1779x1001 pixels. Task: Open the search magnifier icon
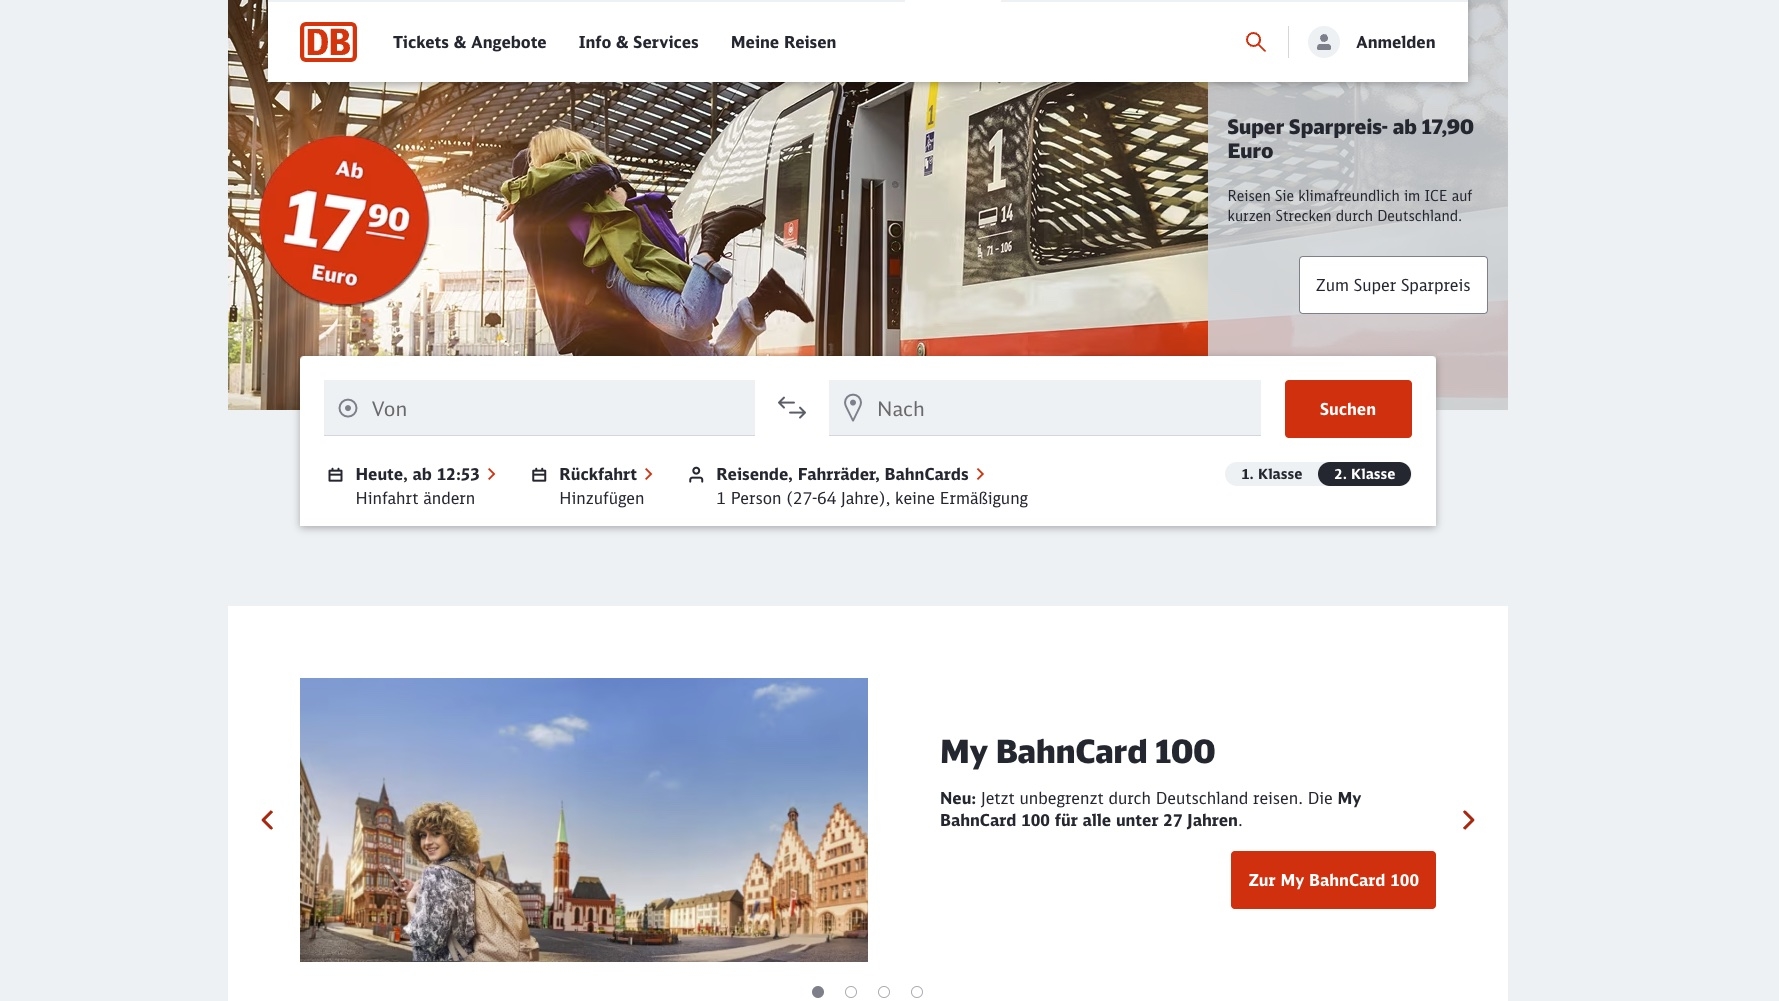(x=1256, y=42)
